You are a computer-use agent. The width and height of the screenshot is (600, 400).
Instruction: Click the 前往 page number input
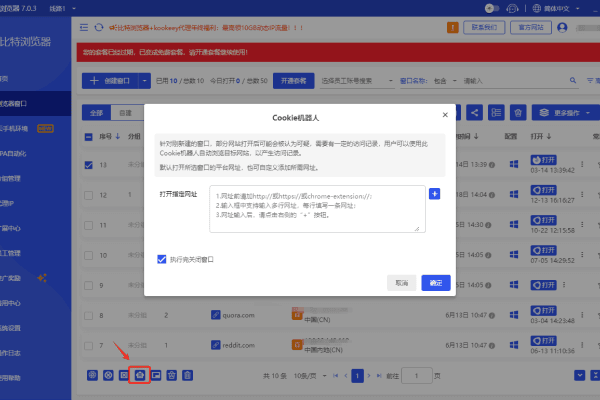click(417, 376)
